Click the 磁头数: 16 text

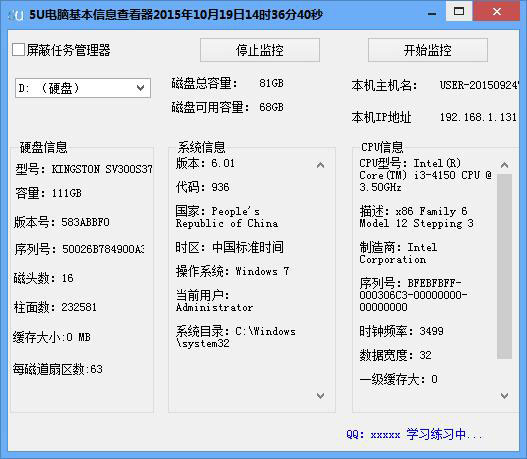[43, 278]
